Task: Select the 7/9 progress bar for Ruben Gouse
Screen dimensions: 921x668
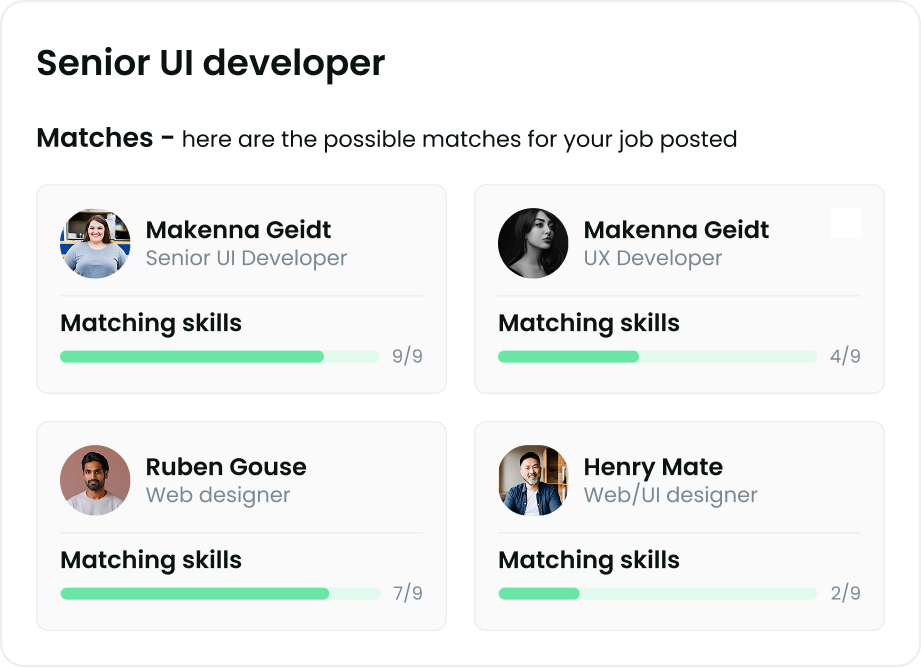Action: coord(220,593)
